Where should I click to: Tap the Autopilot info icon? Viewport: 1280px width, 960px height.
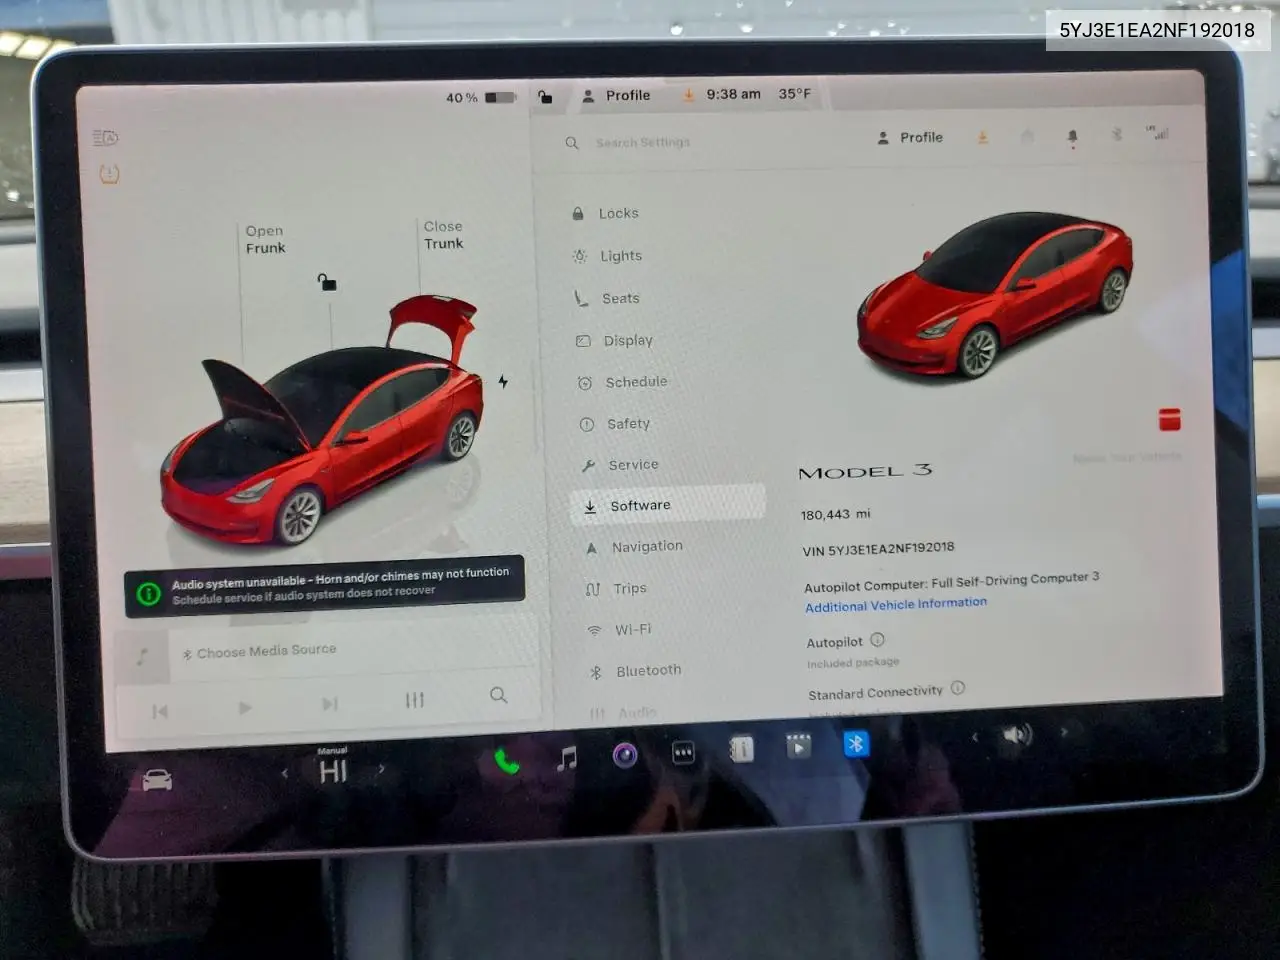pyautogui.click(x=877, y=640)
